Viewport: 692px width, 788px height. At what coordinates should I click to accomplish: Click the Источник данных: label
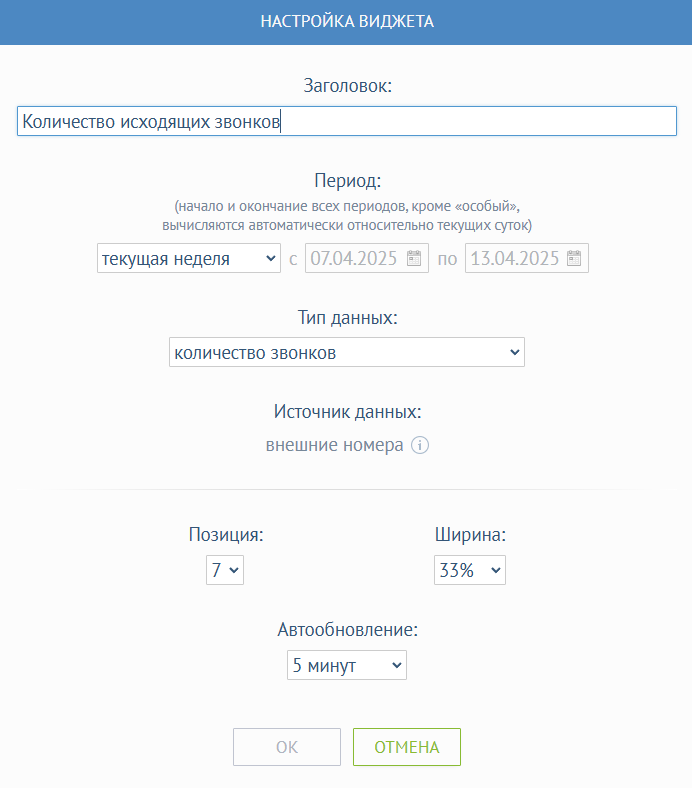348,412
